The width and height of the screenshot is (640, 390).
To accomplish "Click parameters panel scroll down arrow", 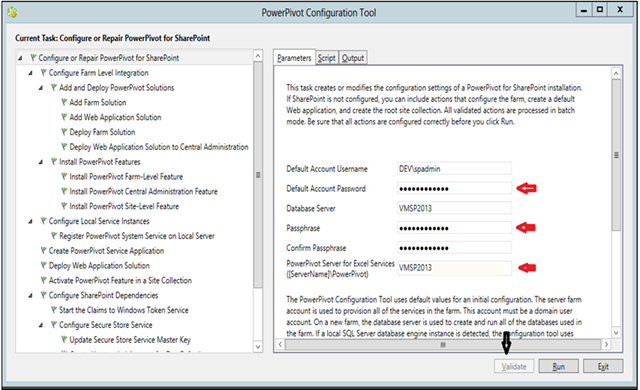I will pos(616,333).
